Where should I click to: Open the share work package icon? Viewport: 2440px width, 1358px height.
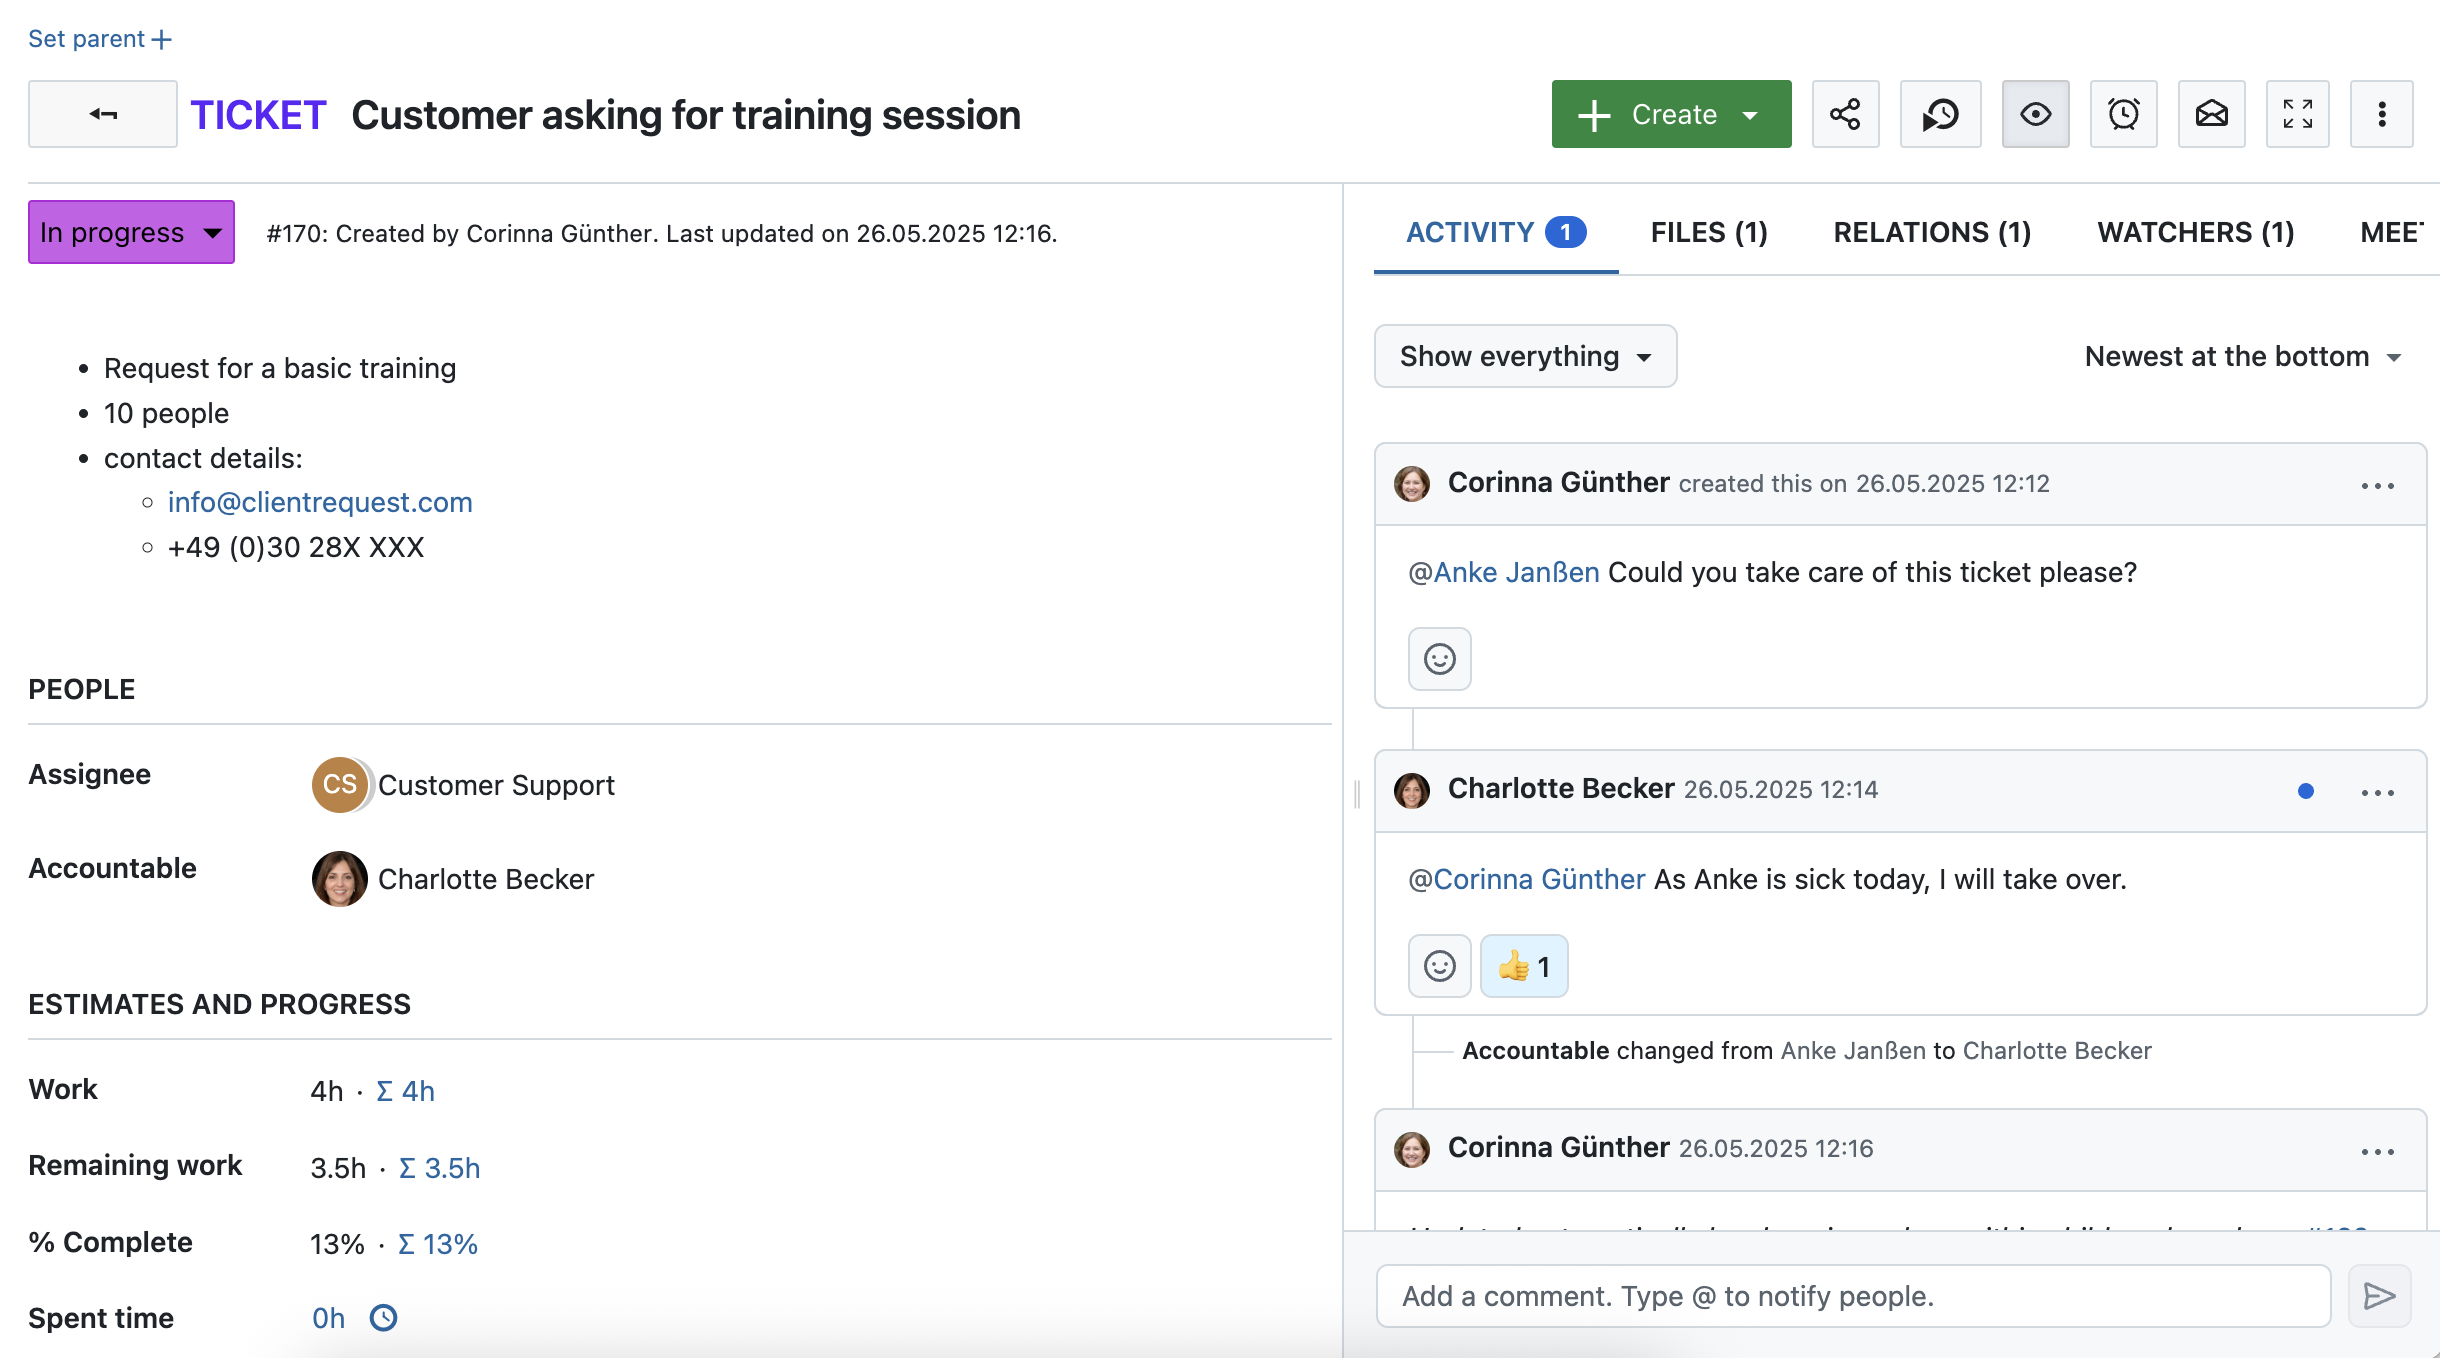coord(1845,115)
